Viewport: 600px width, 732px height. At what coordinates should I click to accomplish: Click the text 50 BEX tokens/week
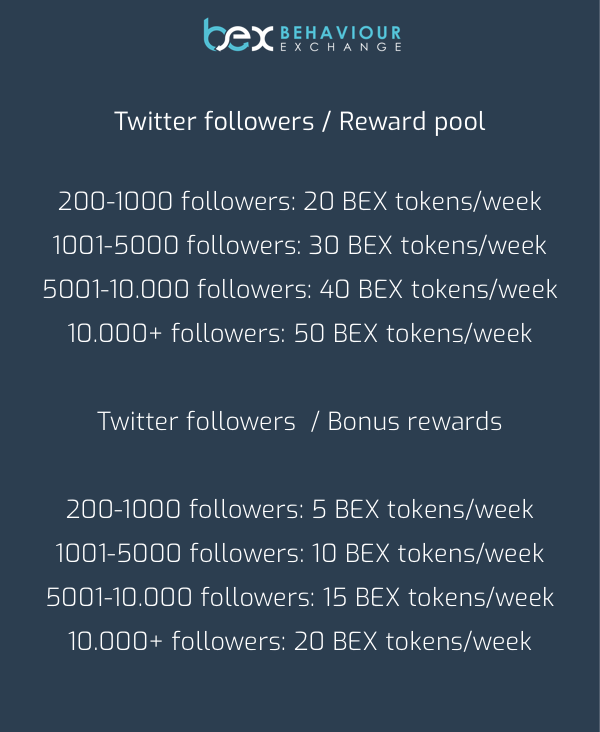(413, 333)
